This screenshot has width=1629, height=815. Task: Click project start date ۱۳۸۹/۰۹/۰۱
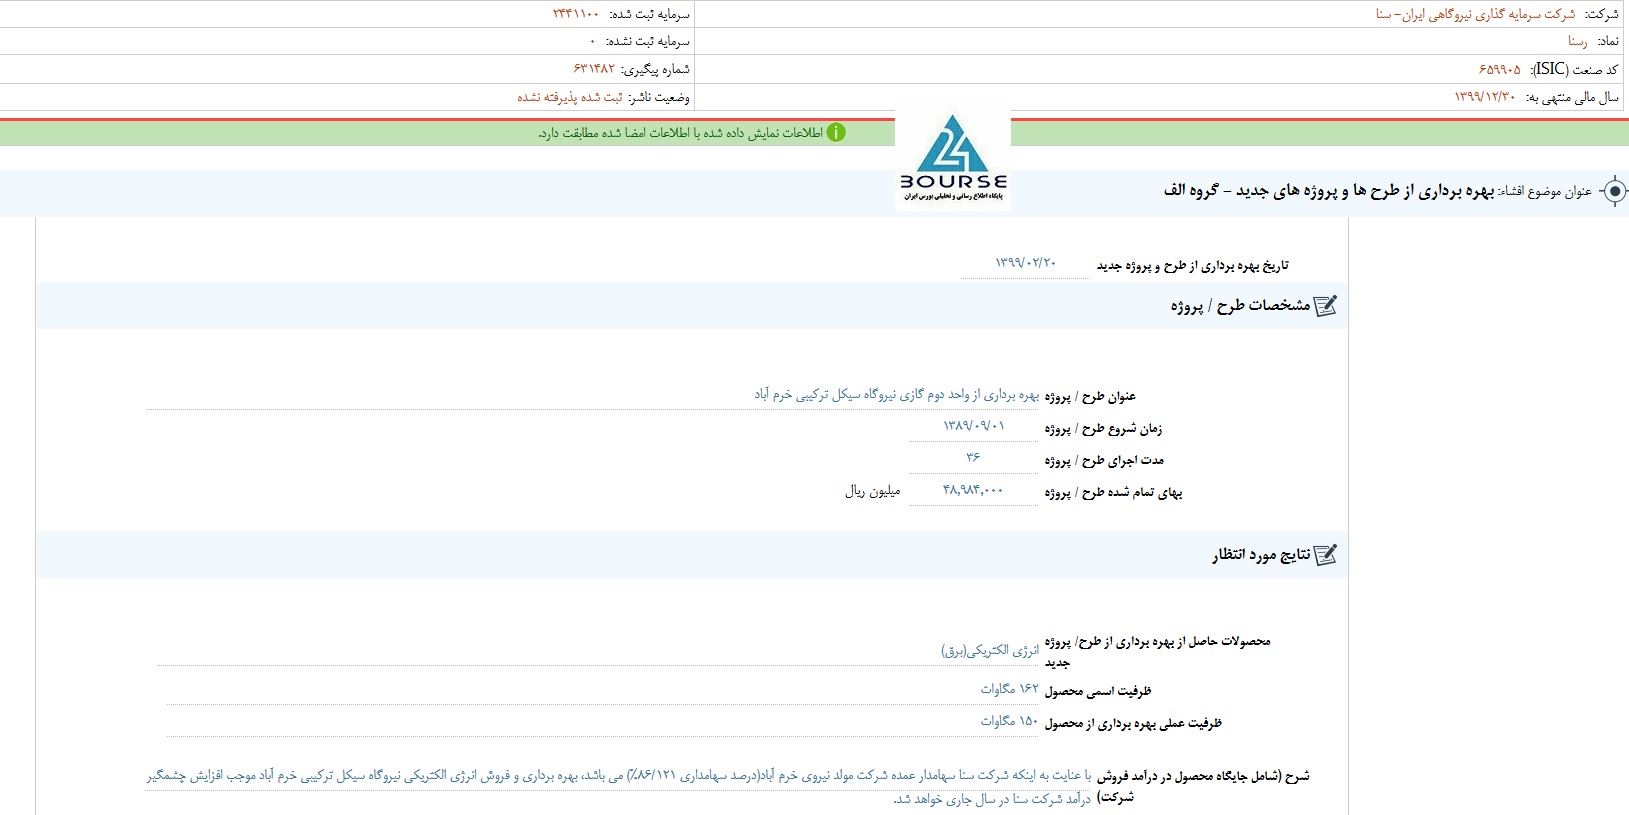tap(973, 426)
